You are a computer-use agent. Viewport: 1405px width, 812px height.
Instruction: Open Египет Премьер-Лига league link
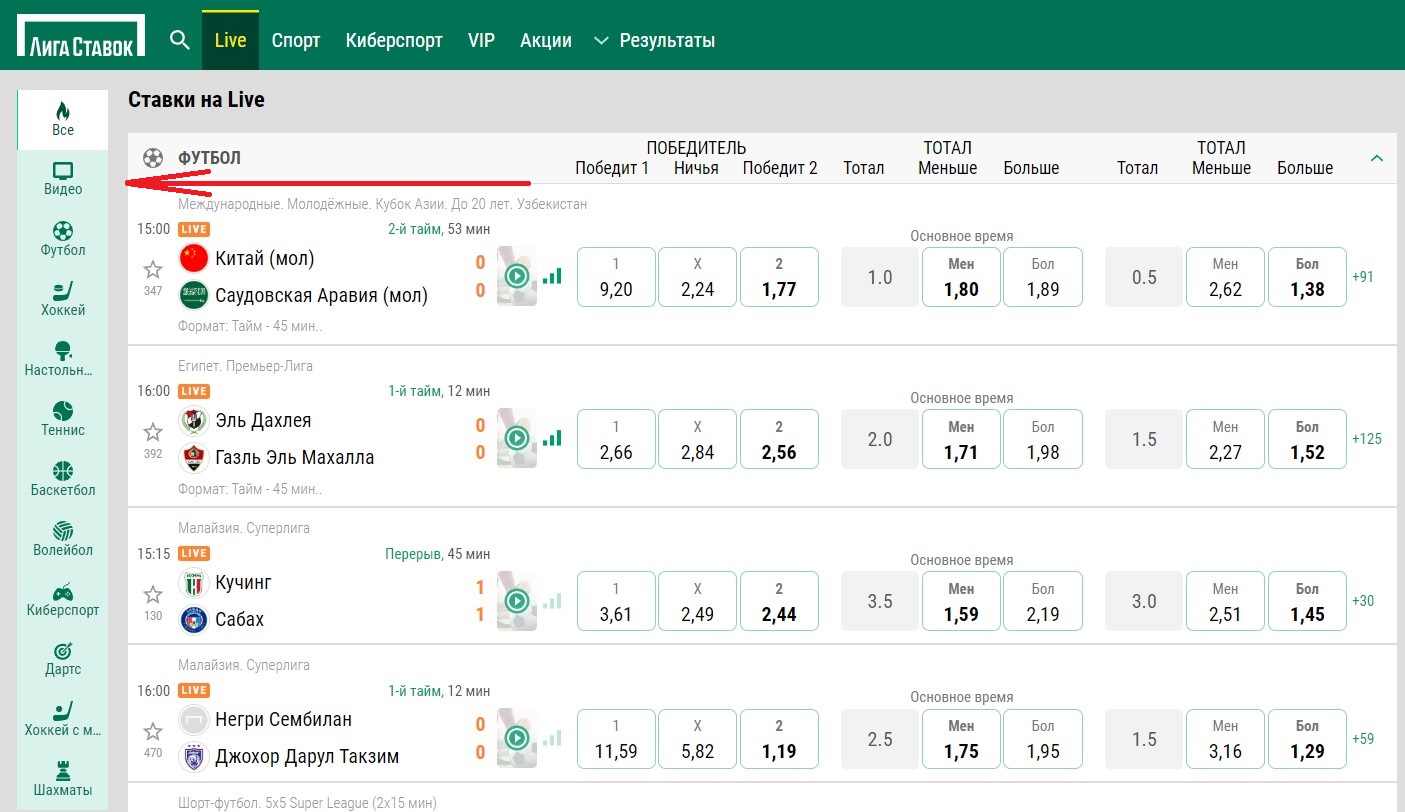pyautogui.click(x=245, y=366)
